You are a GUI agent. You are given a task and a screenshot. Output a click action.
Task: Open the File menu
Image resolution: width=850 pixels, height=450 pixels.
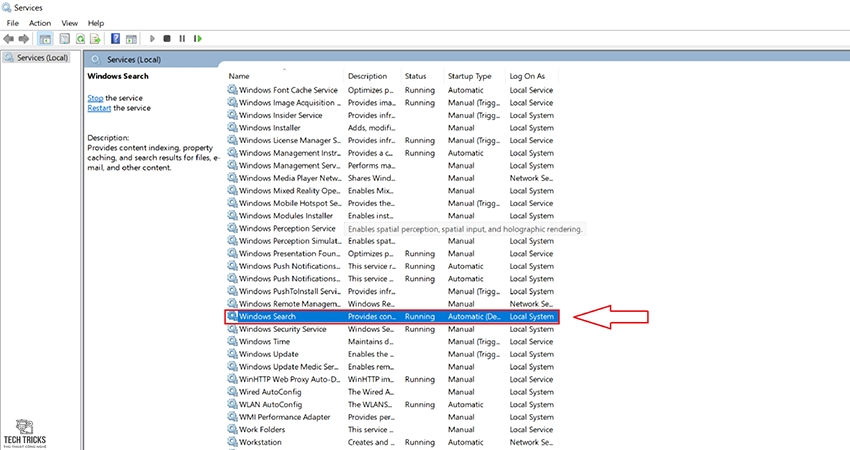point(12,23)
